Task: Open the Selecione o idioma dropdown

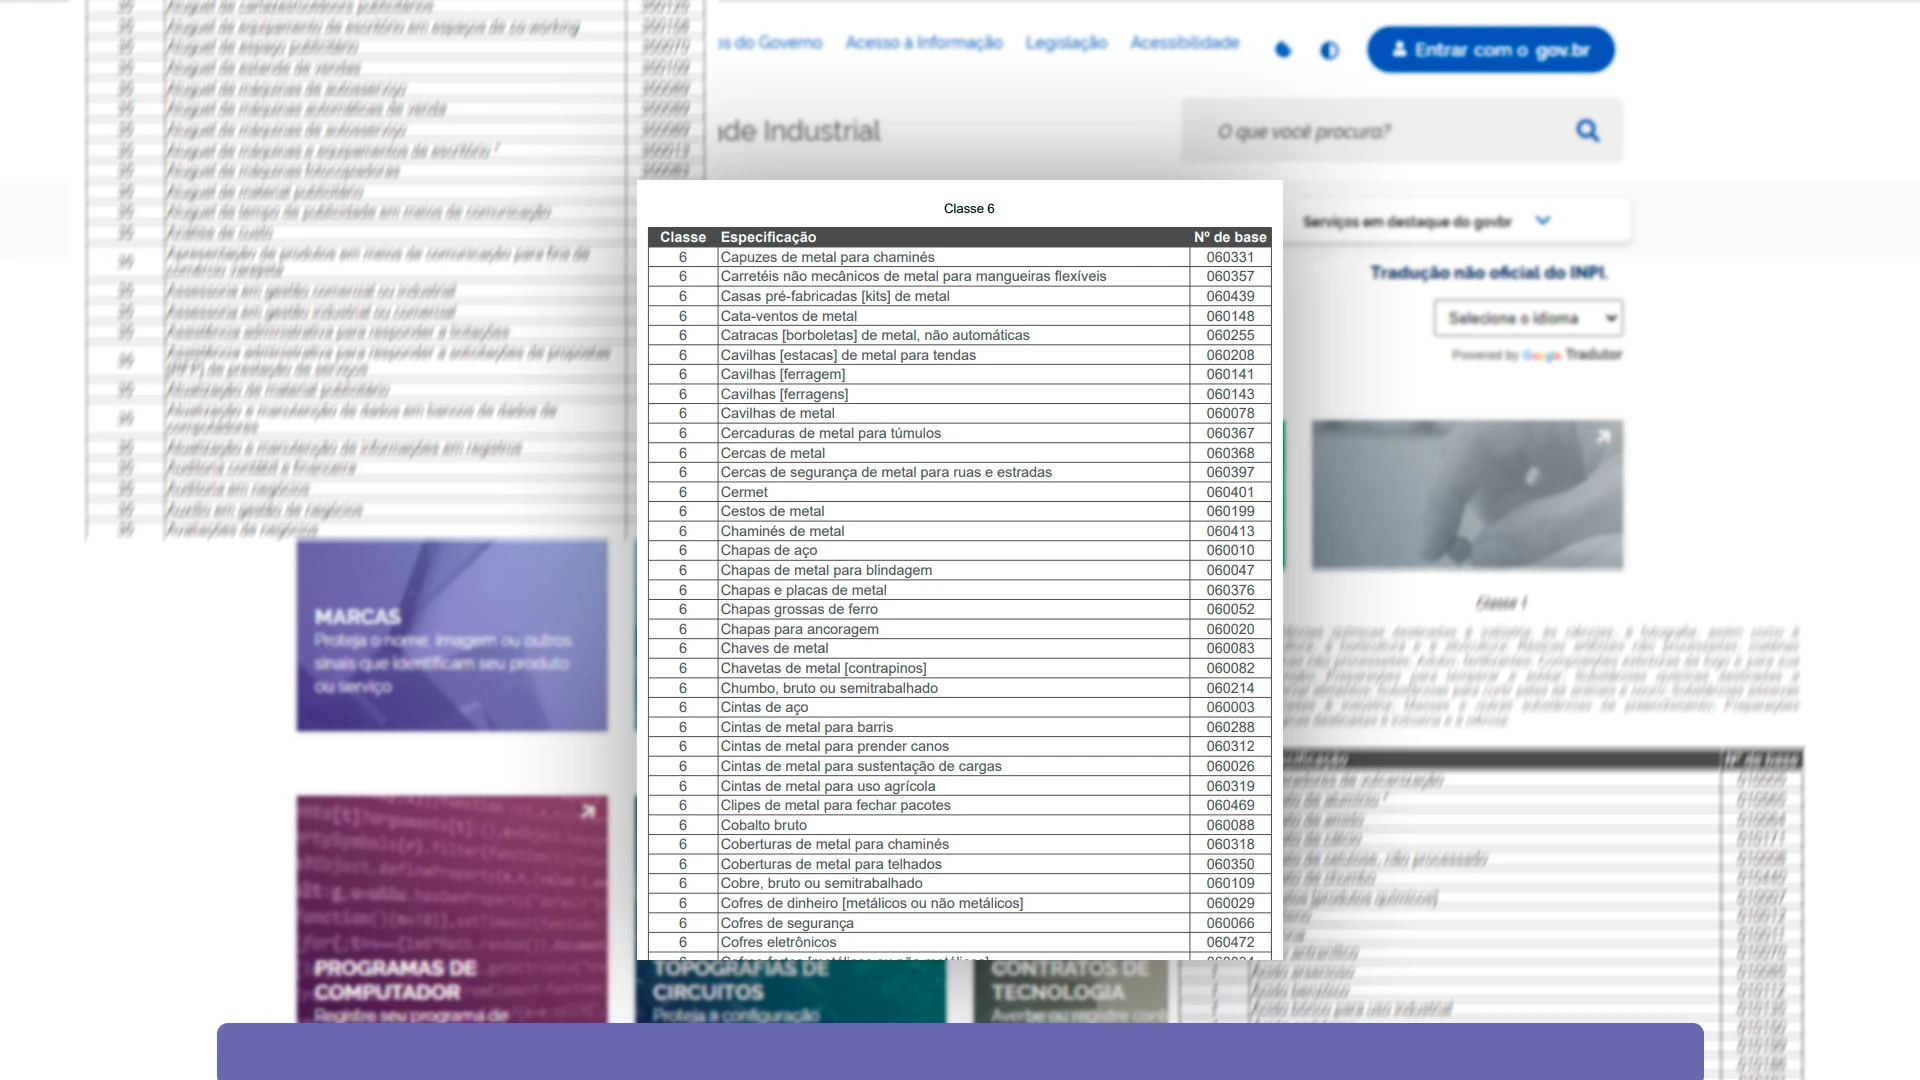Action: tap(1528, 318)
